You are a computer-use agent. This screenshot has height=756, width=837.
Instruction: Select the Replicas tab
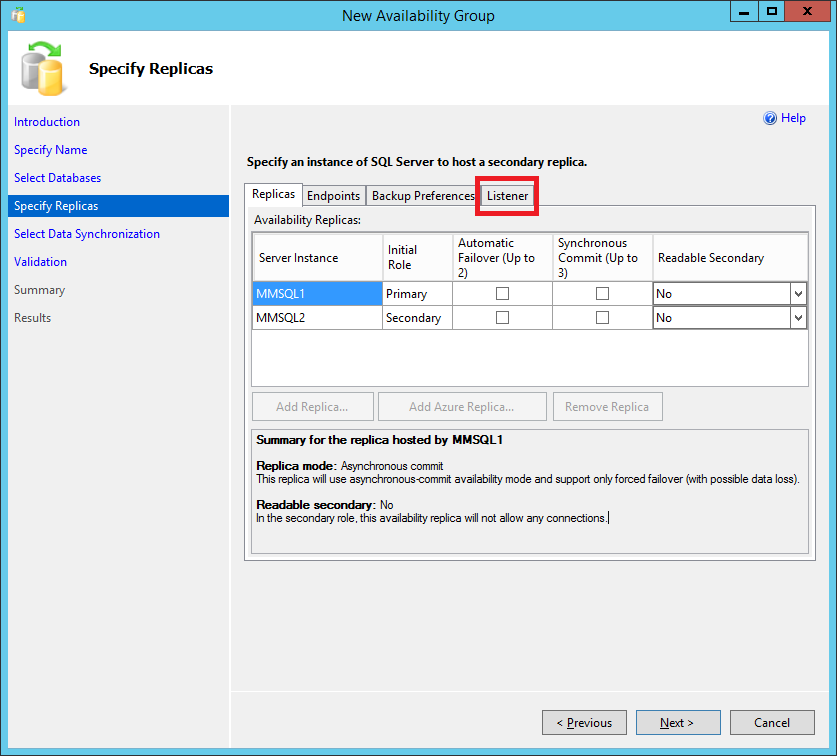(x=273, y=195)
